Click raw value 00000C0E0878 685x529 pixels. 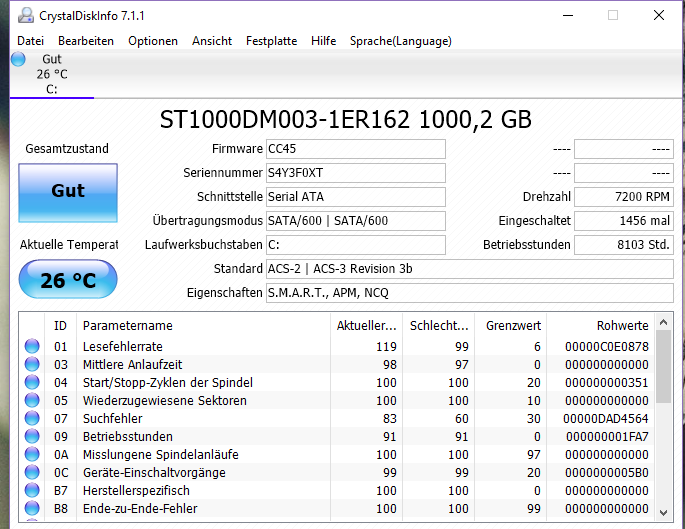click(607, 346)
